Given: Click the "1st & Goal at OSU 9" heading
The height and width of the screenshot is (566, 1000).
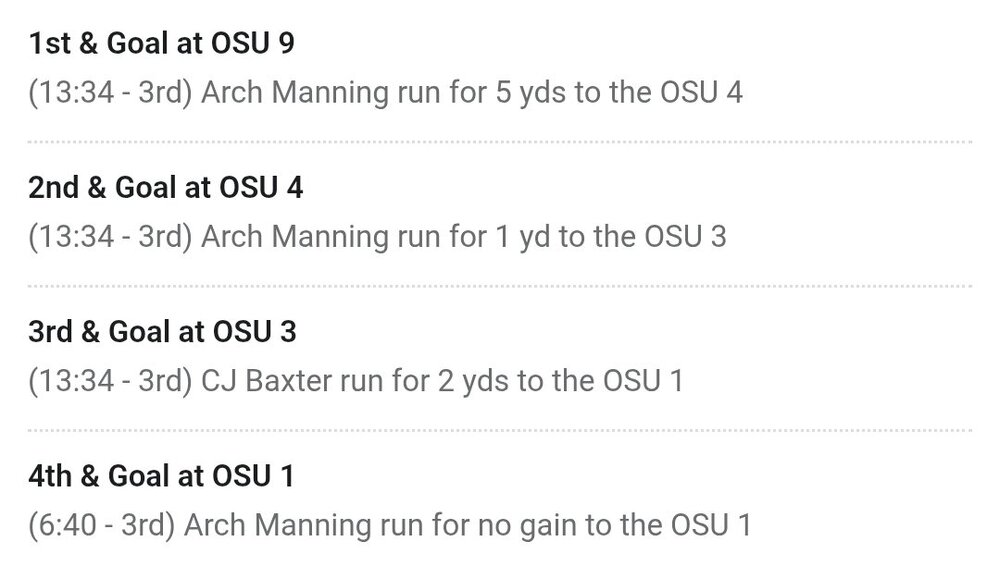Looking at the screenshot, I should click(x=161, y=44).
